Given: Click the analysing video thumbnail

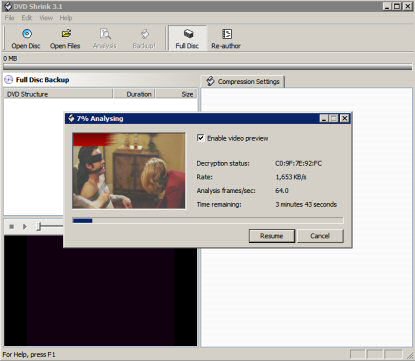Looking at the screenshot, I should point(129,171).
